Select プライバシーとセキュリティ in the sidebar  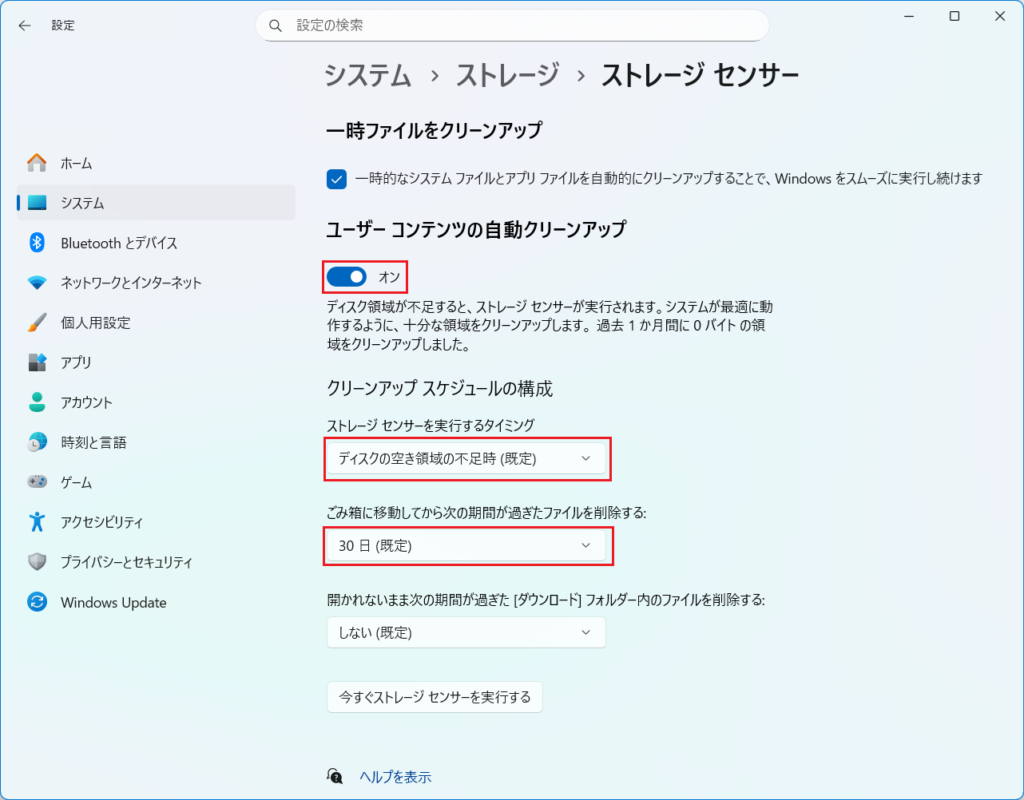point(126,563)
